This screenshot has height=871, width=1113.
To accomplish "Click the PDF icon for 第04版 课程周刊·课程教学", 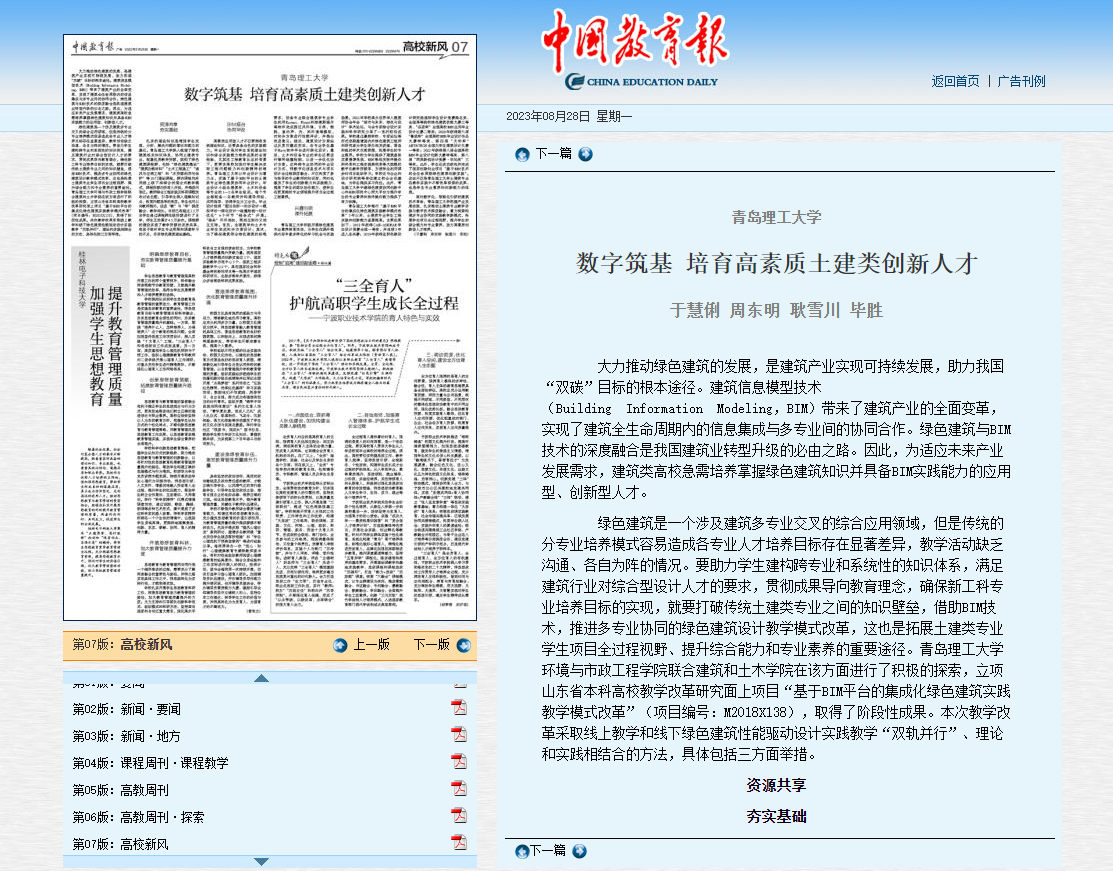I will click(459, 763).
